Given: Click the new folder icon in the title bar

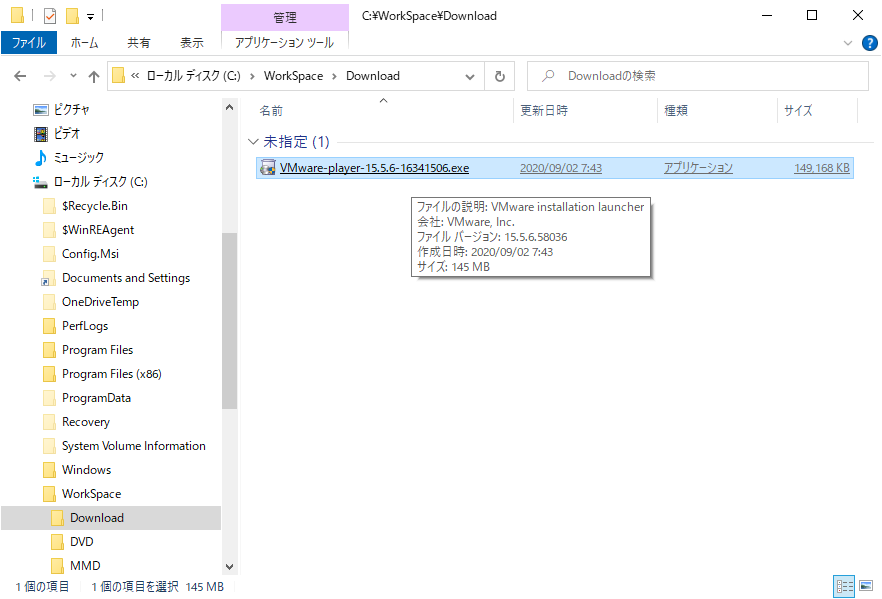Looking at the screenshot, I should tap(72, 16).
